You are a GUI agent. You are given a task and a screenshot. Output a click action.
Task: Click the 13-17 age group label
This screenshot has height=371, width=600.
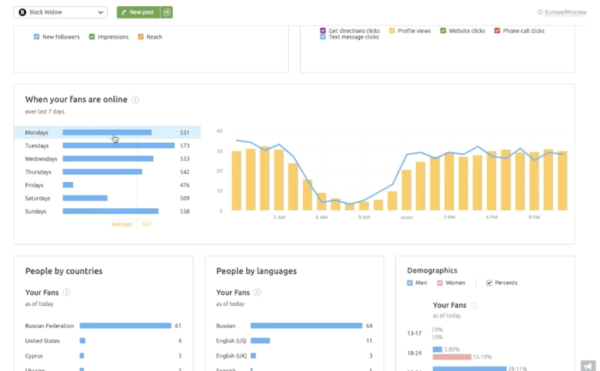[414, 333]
